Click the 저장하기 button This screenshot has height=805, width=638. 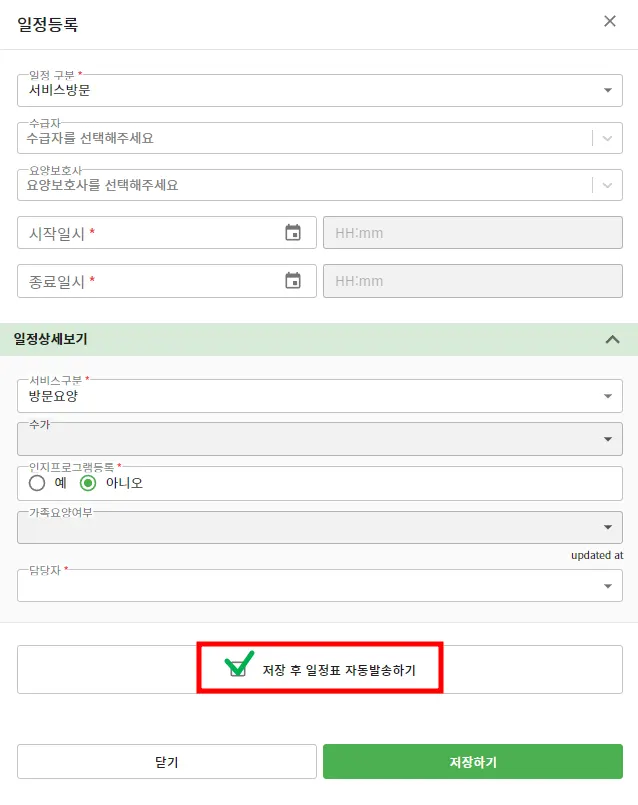point(472,762)
